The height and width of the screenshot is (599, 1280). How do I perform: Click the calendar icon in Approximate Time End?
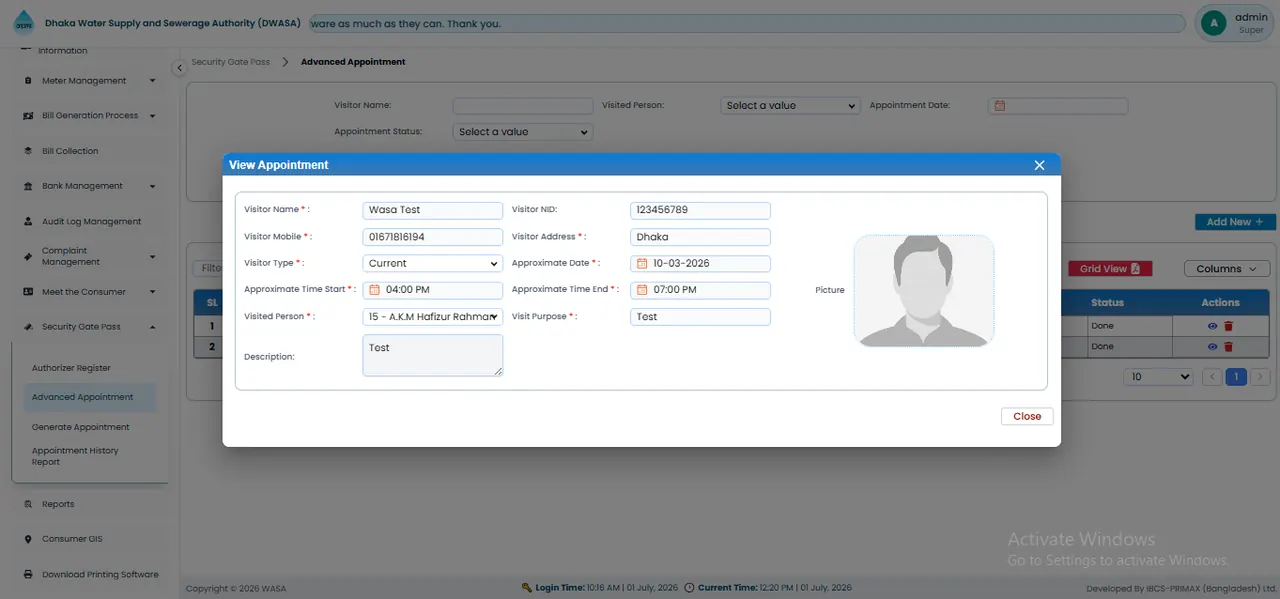pyautogui.click(x=643, y=290)
